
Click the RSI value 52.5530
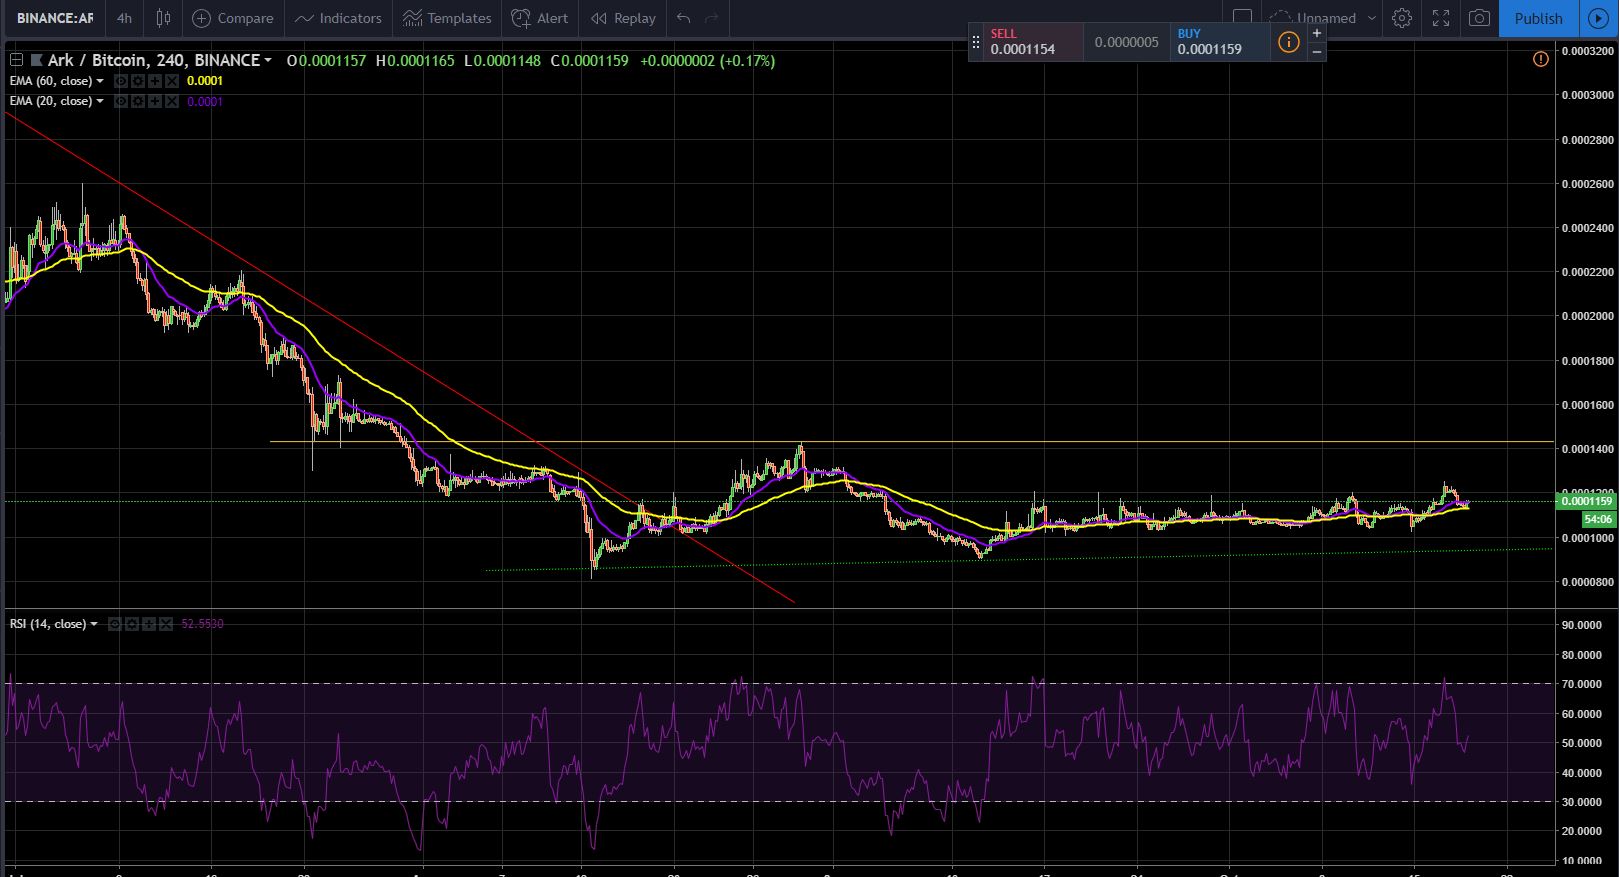(x=202, y=624)
